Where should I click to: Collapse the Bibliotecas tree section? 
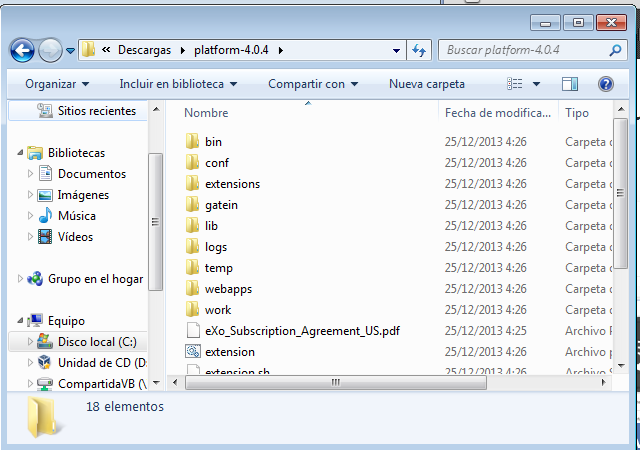pyautogui.click(x=20, y=153)
